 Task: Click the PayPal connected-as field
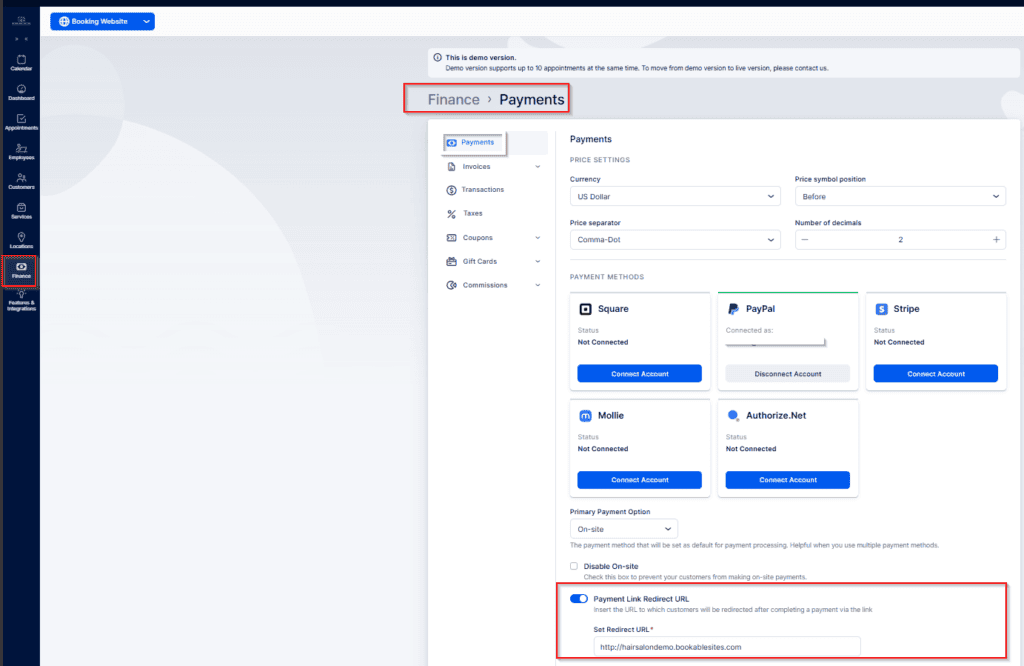[x=775, y=341]
